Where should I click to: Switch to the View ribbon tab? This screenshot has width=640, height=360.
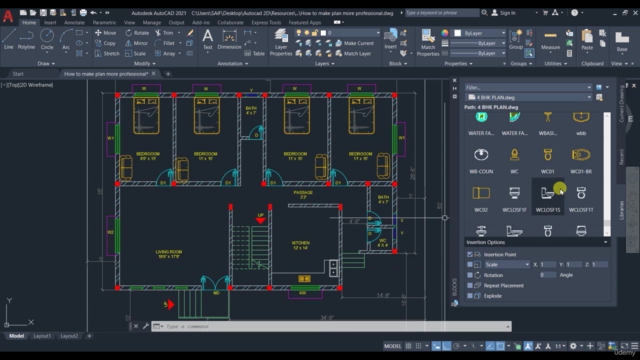[x=129, y=22]
